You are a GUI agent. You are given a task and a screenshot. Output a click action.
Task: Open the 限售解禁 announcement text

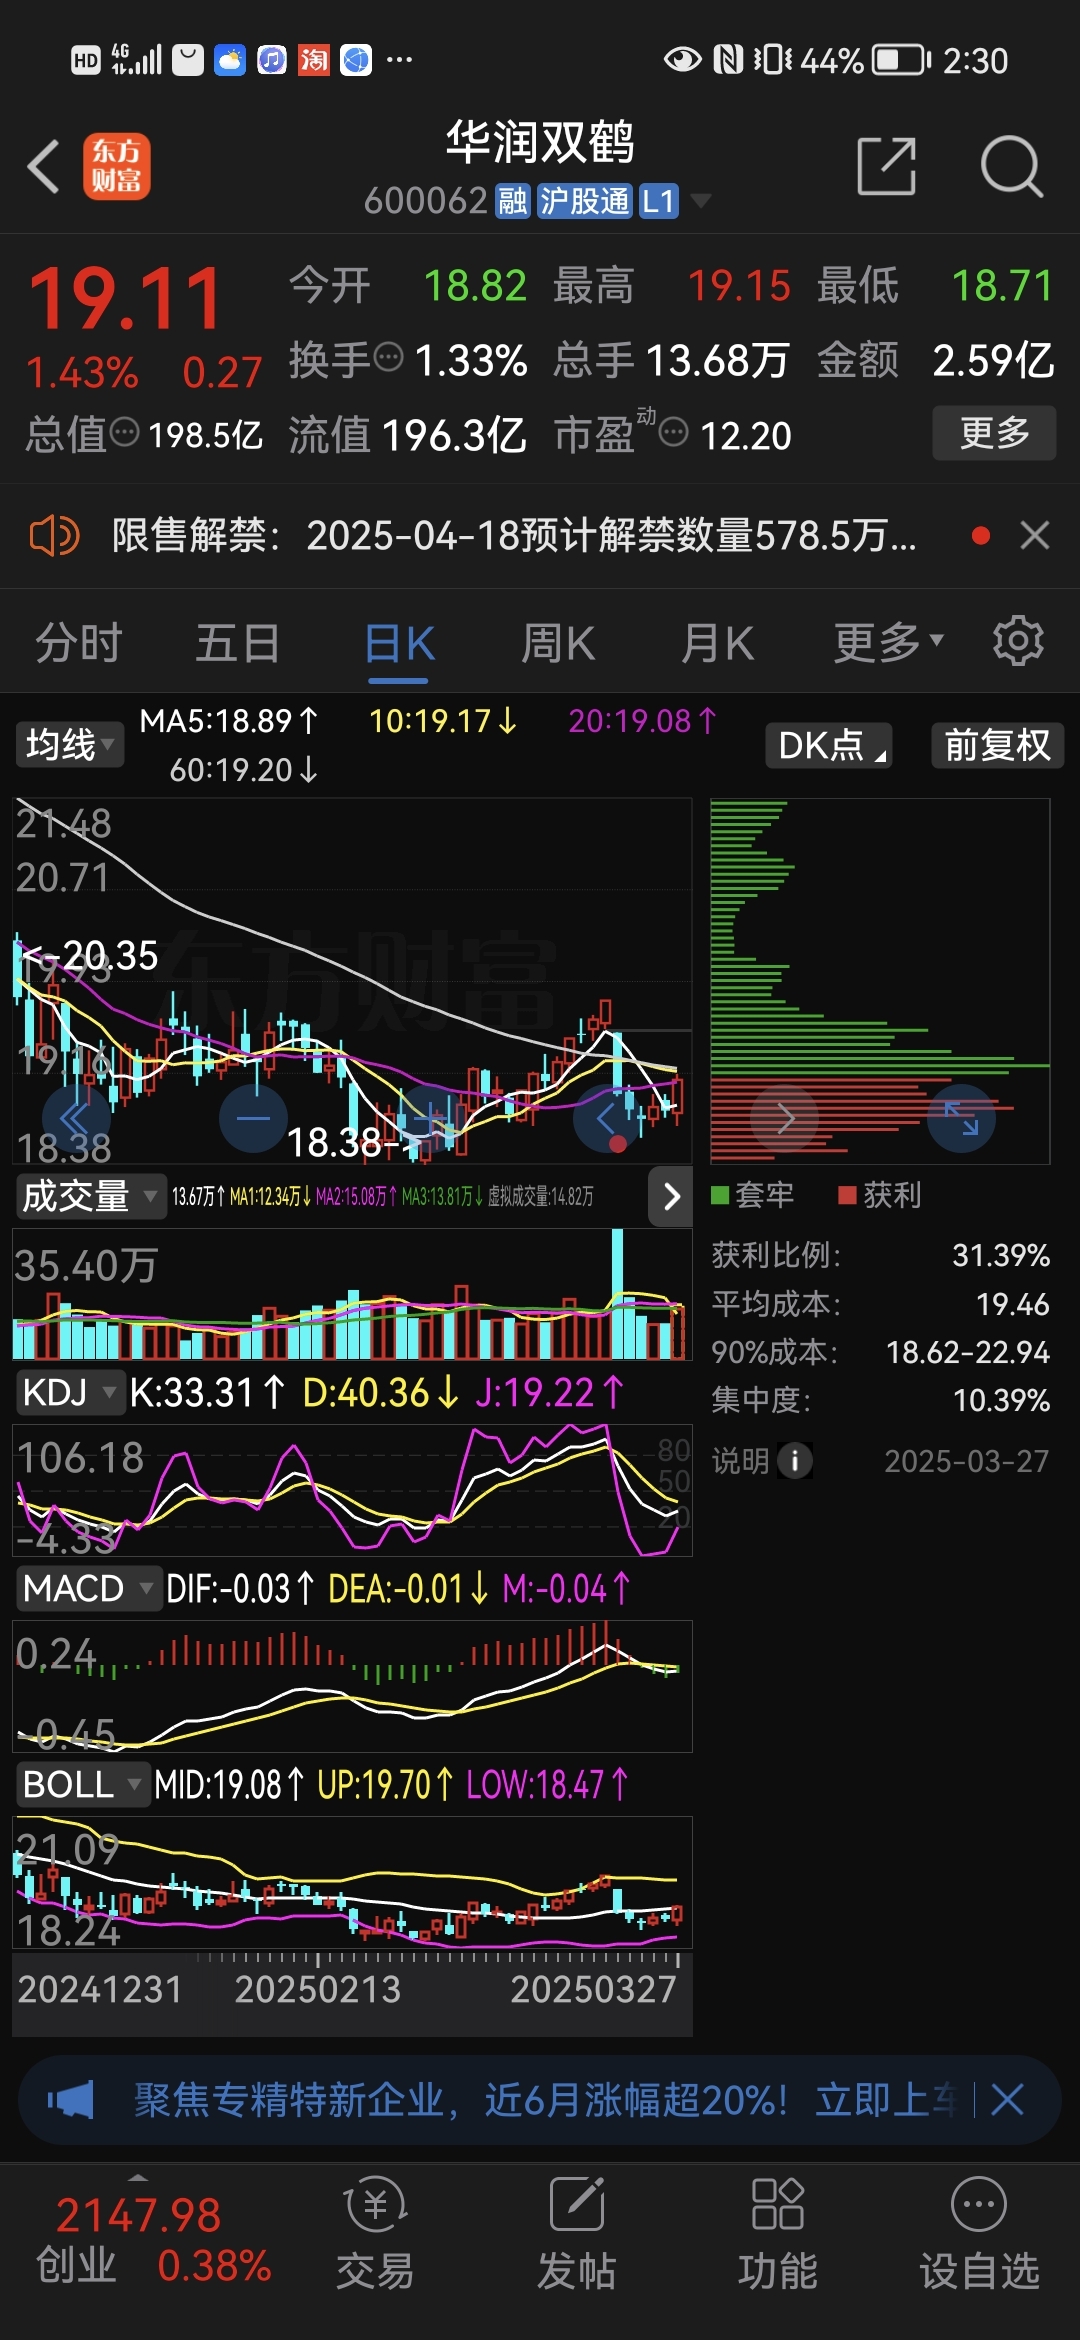click(514, 536)
